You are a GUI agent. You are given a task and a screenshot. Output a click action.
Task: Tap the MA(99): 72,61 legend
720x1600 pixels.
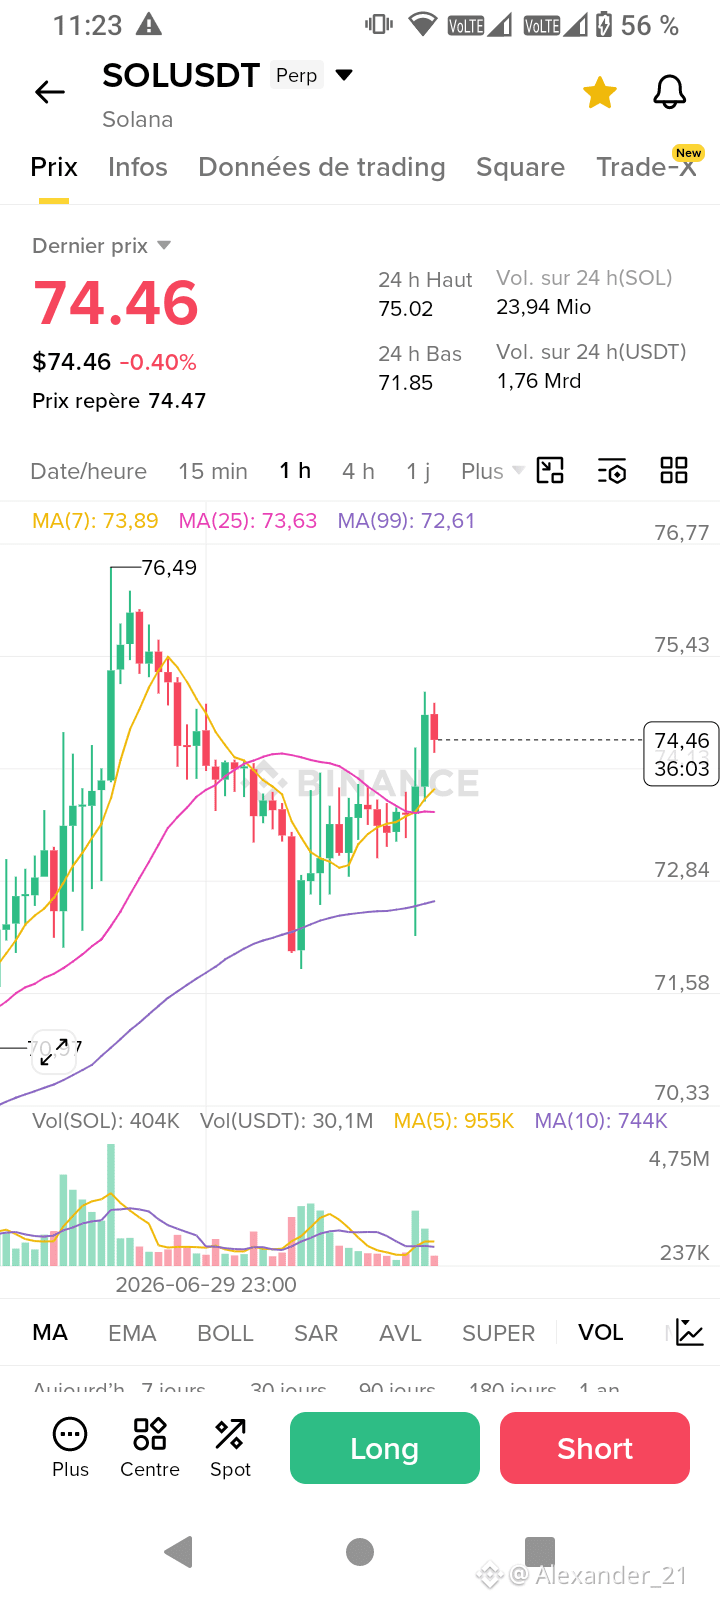pyautogui.click(x=406, y=521)
